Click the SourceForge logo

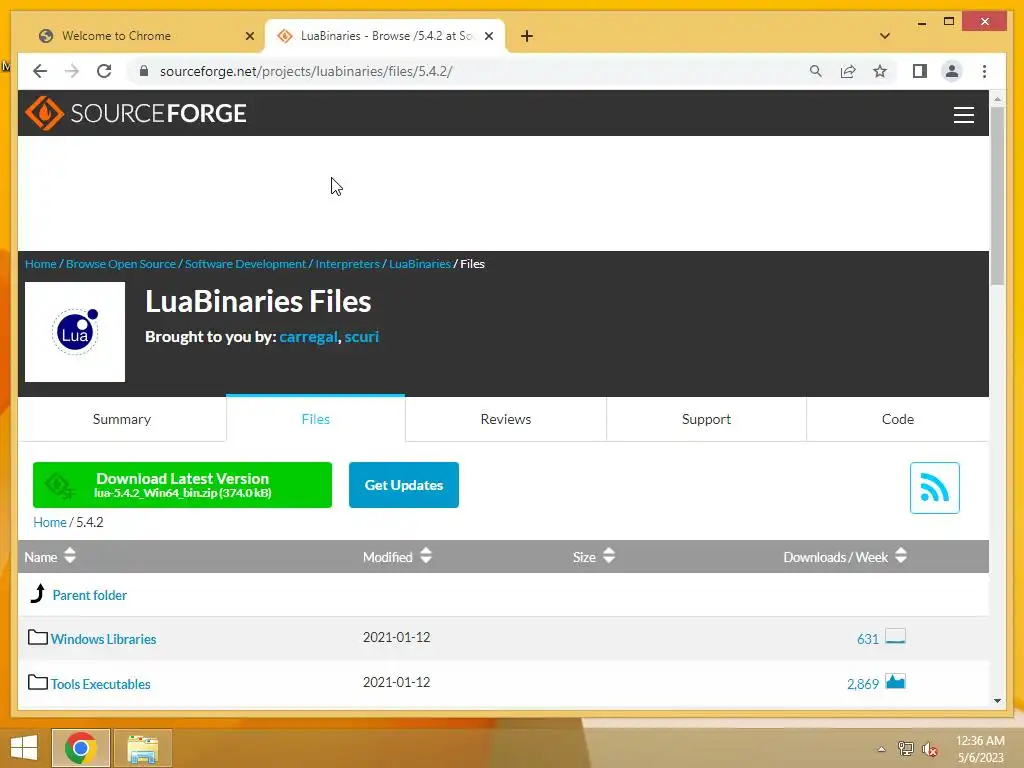pyautogui.click(x=136, y=113)
